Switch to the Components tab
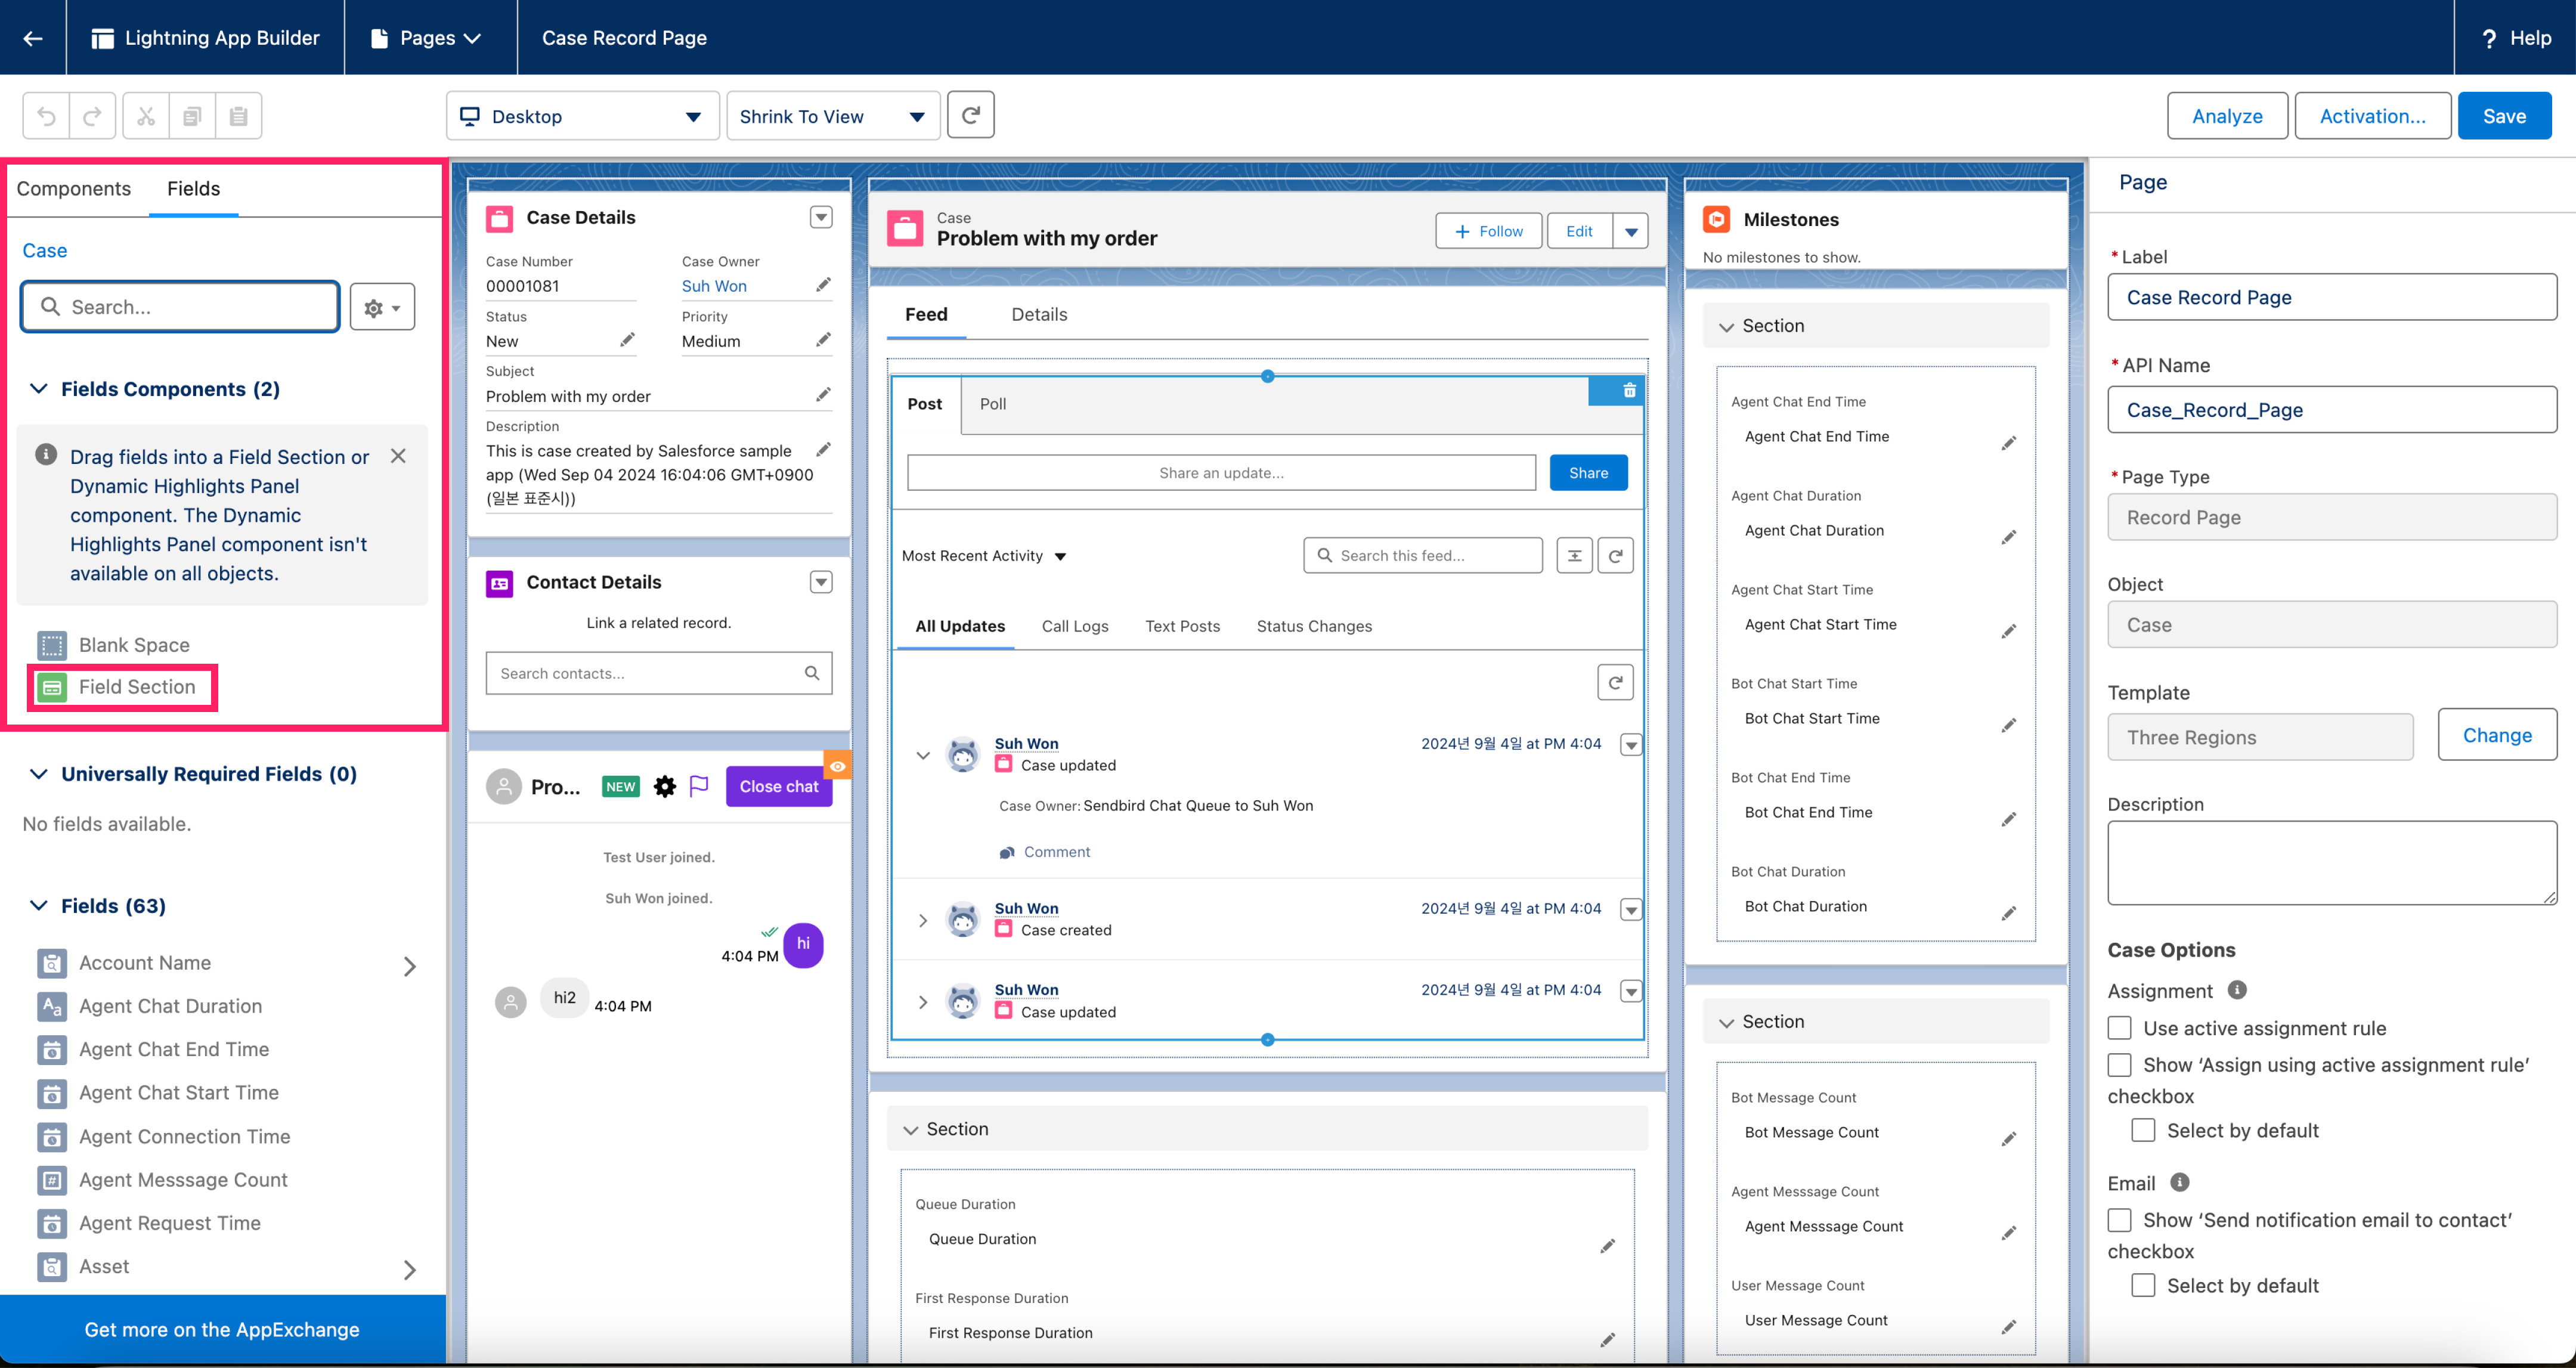Image resolution: width=2576 pixels, height=1368 pixels. 74,188
